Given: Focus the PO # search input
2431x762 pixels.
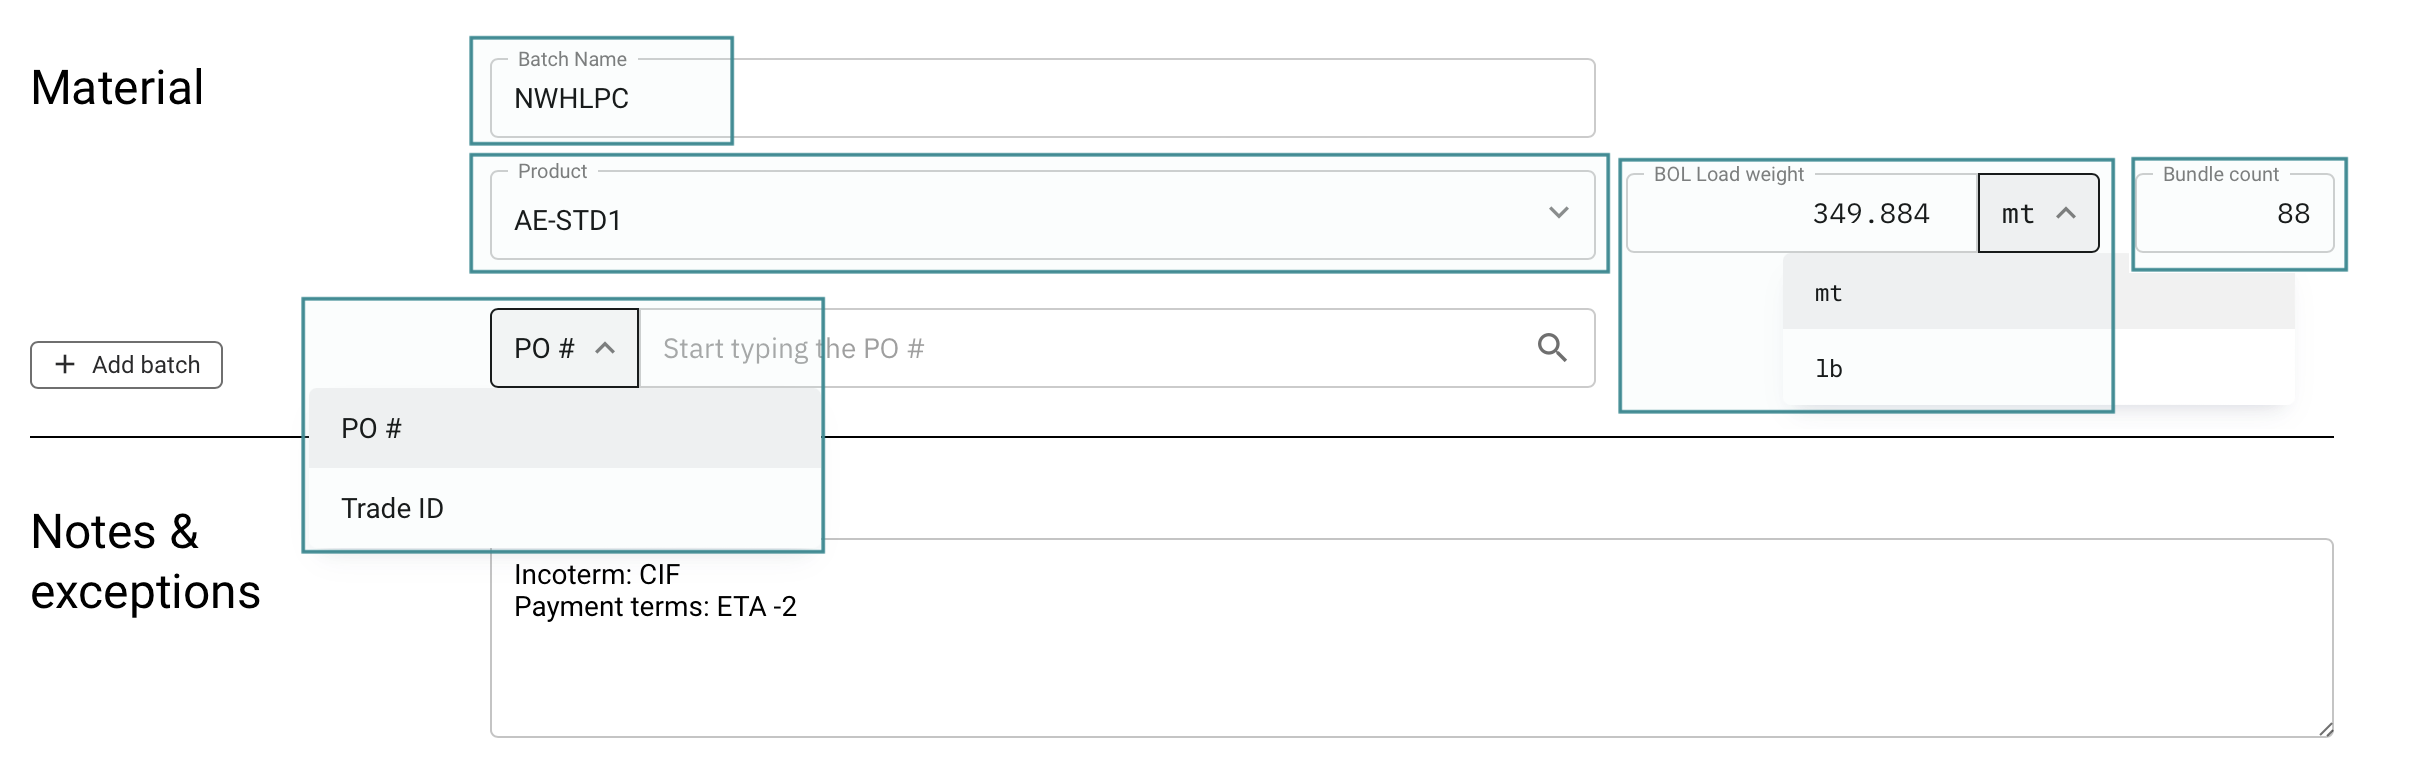Looking at the screenshot, I should click(x=1080, y=348).
